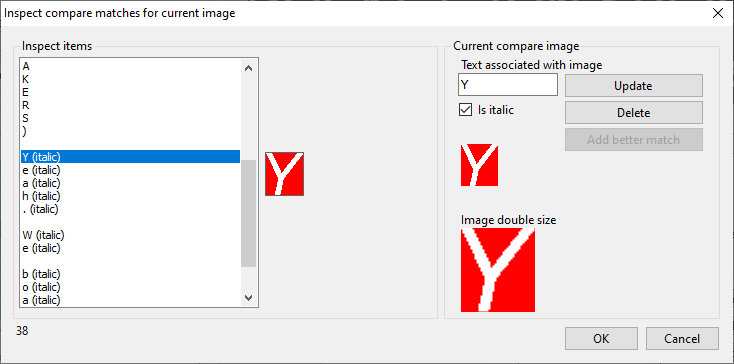Screen dimensions: 734x364
Task: Select the K item in the list
Action: (131, 79)
